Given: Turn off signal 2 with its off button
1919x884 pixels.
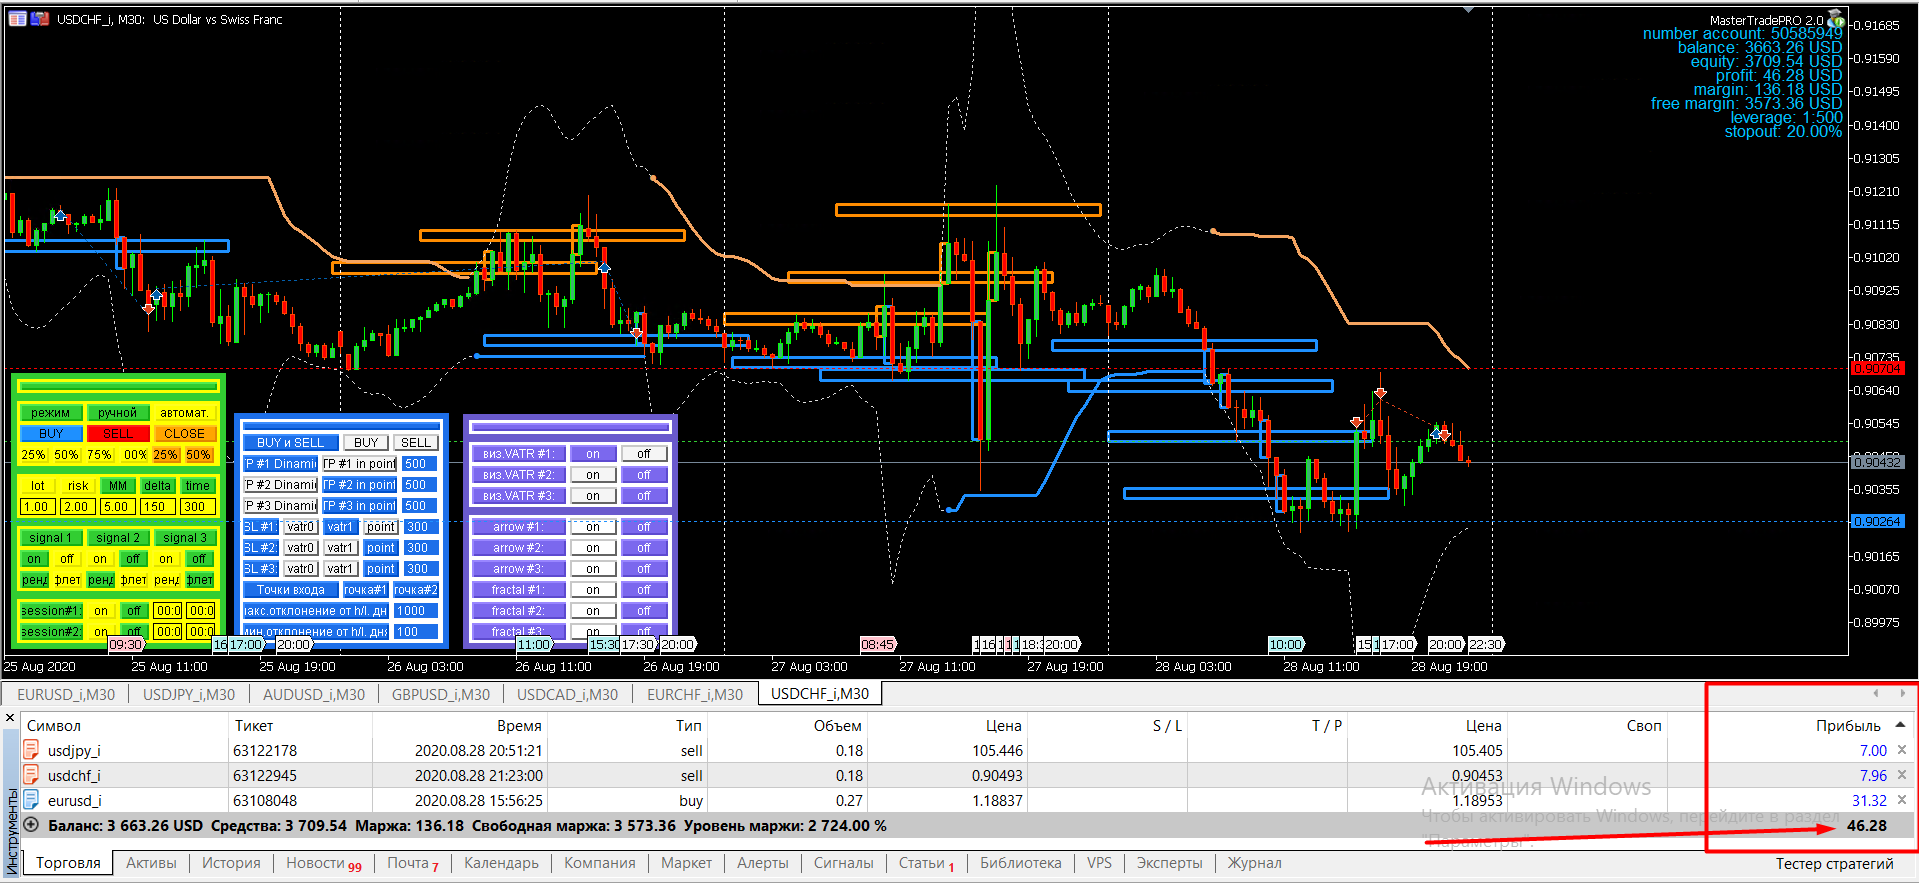Looking at the screenshot, I should 133,559.
